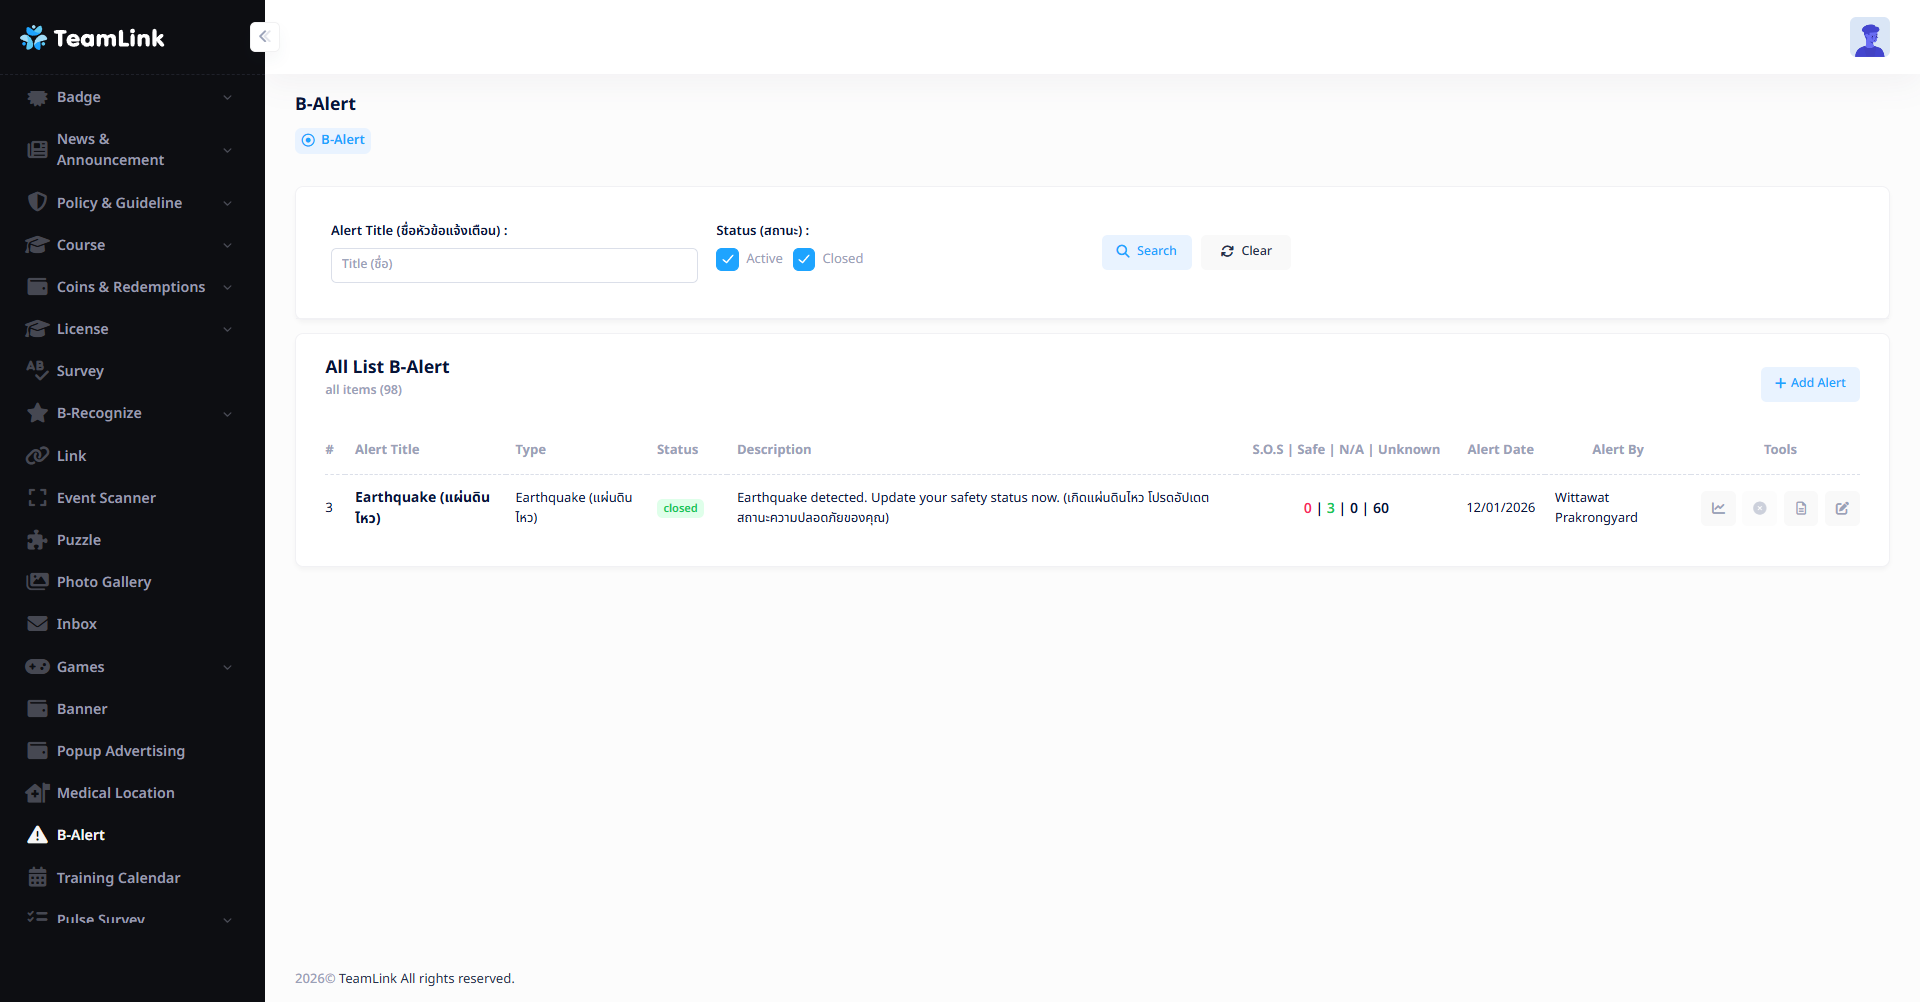Uncheck the Active status checkbox
The height and width of the screenshot is (1002, 1920).
pos(728,260)
